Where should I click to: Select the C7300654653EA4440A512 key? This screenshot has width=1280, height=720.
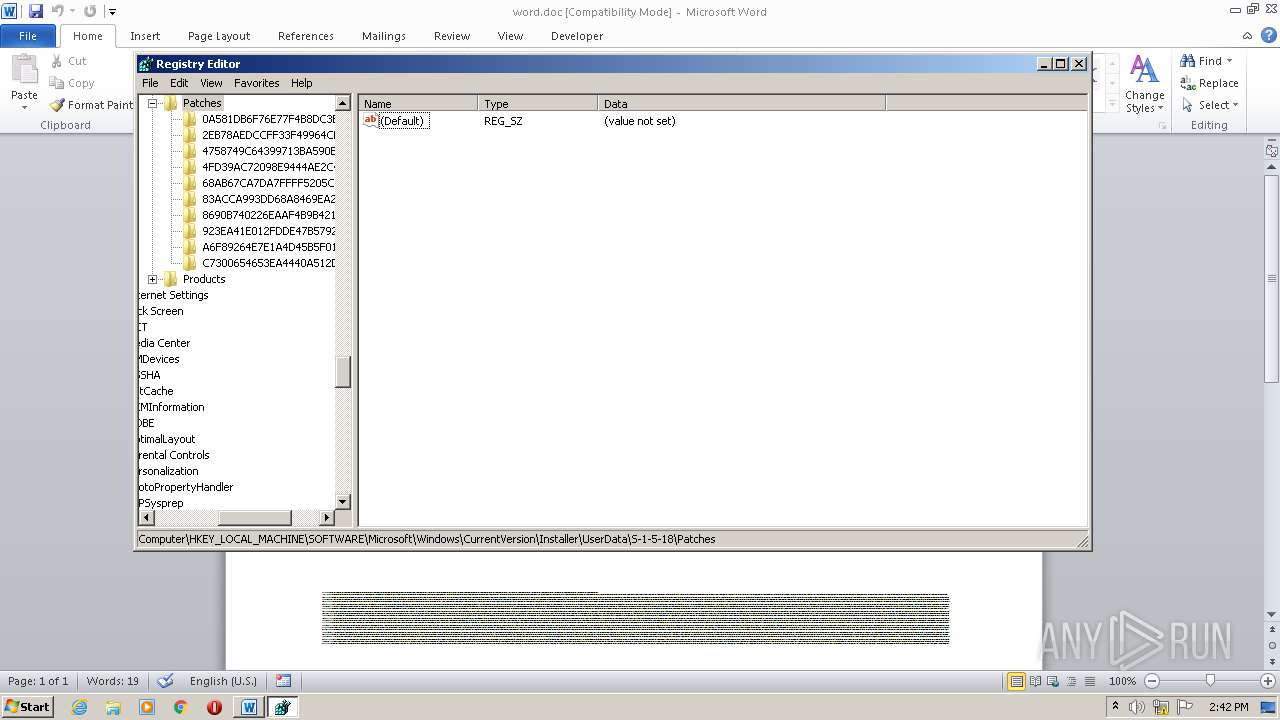pos(268,263)
